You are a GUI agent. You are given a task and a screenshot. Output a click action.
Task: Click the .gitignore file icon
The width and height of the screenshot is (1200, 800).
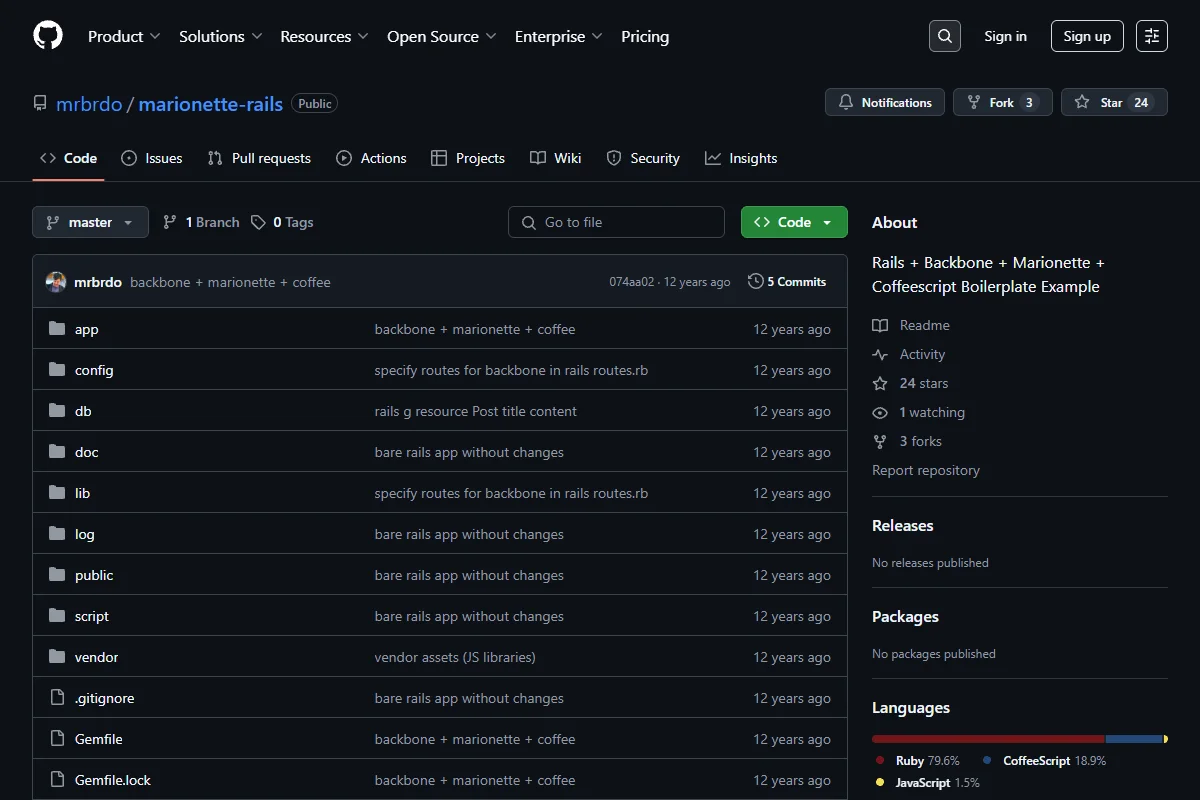click(57, 698)
